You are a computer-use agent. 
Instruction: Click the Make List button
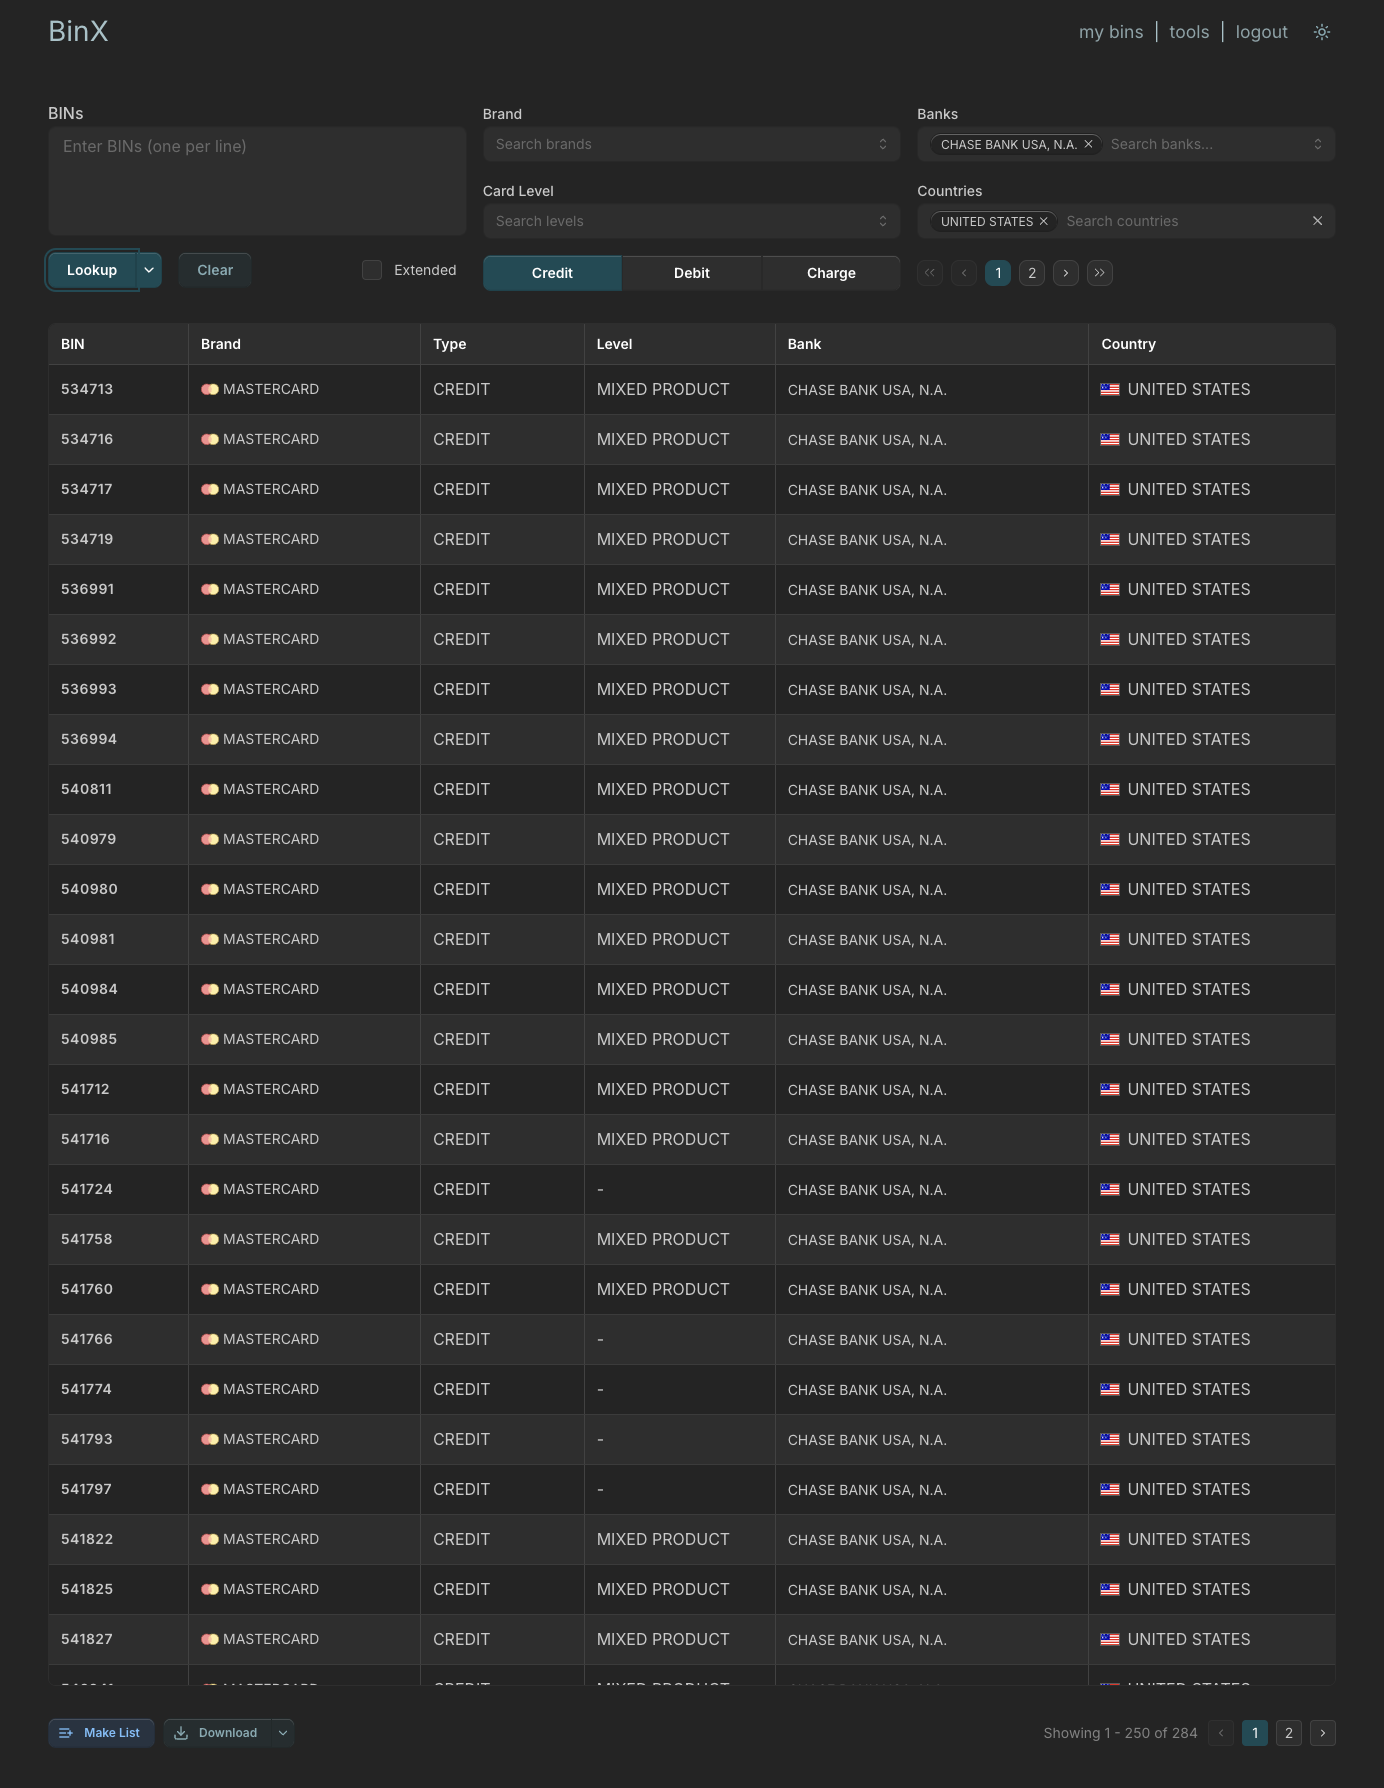(x=101, y=1733)
